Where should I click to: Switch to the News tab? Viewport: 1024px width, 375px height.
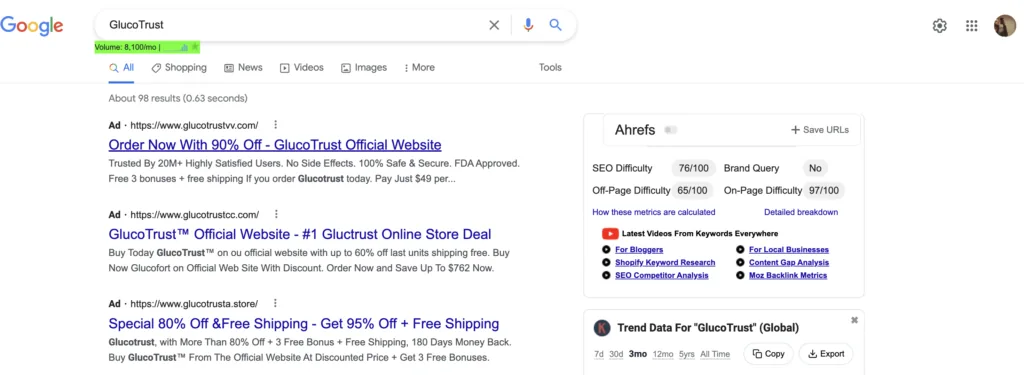(x=243, y=67)
